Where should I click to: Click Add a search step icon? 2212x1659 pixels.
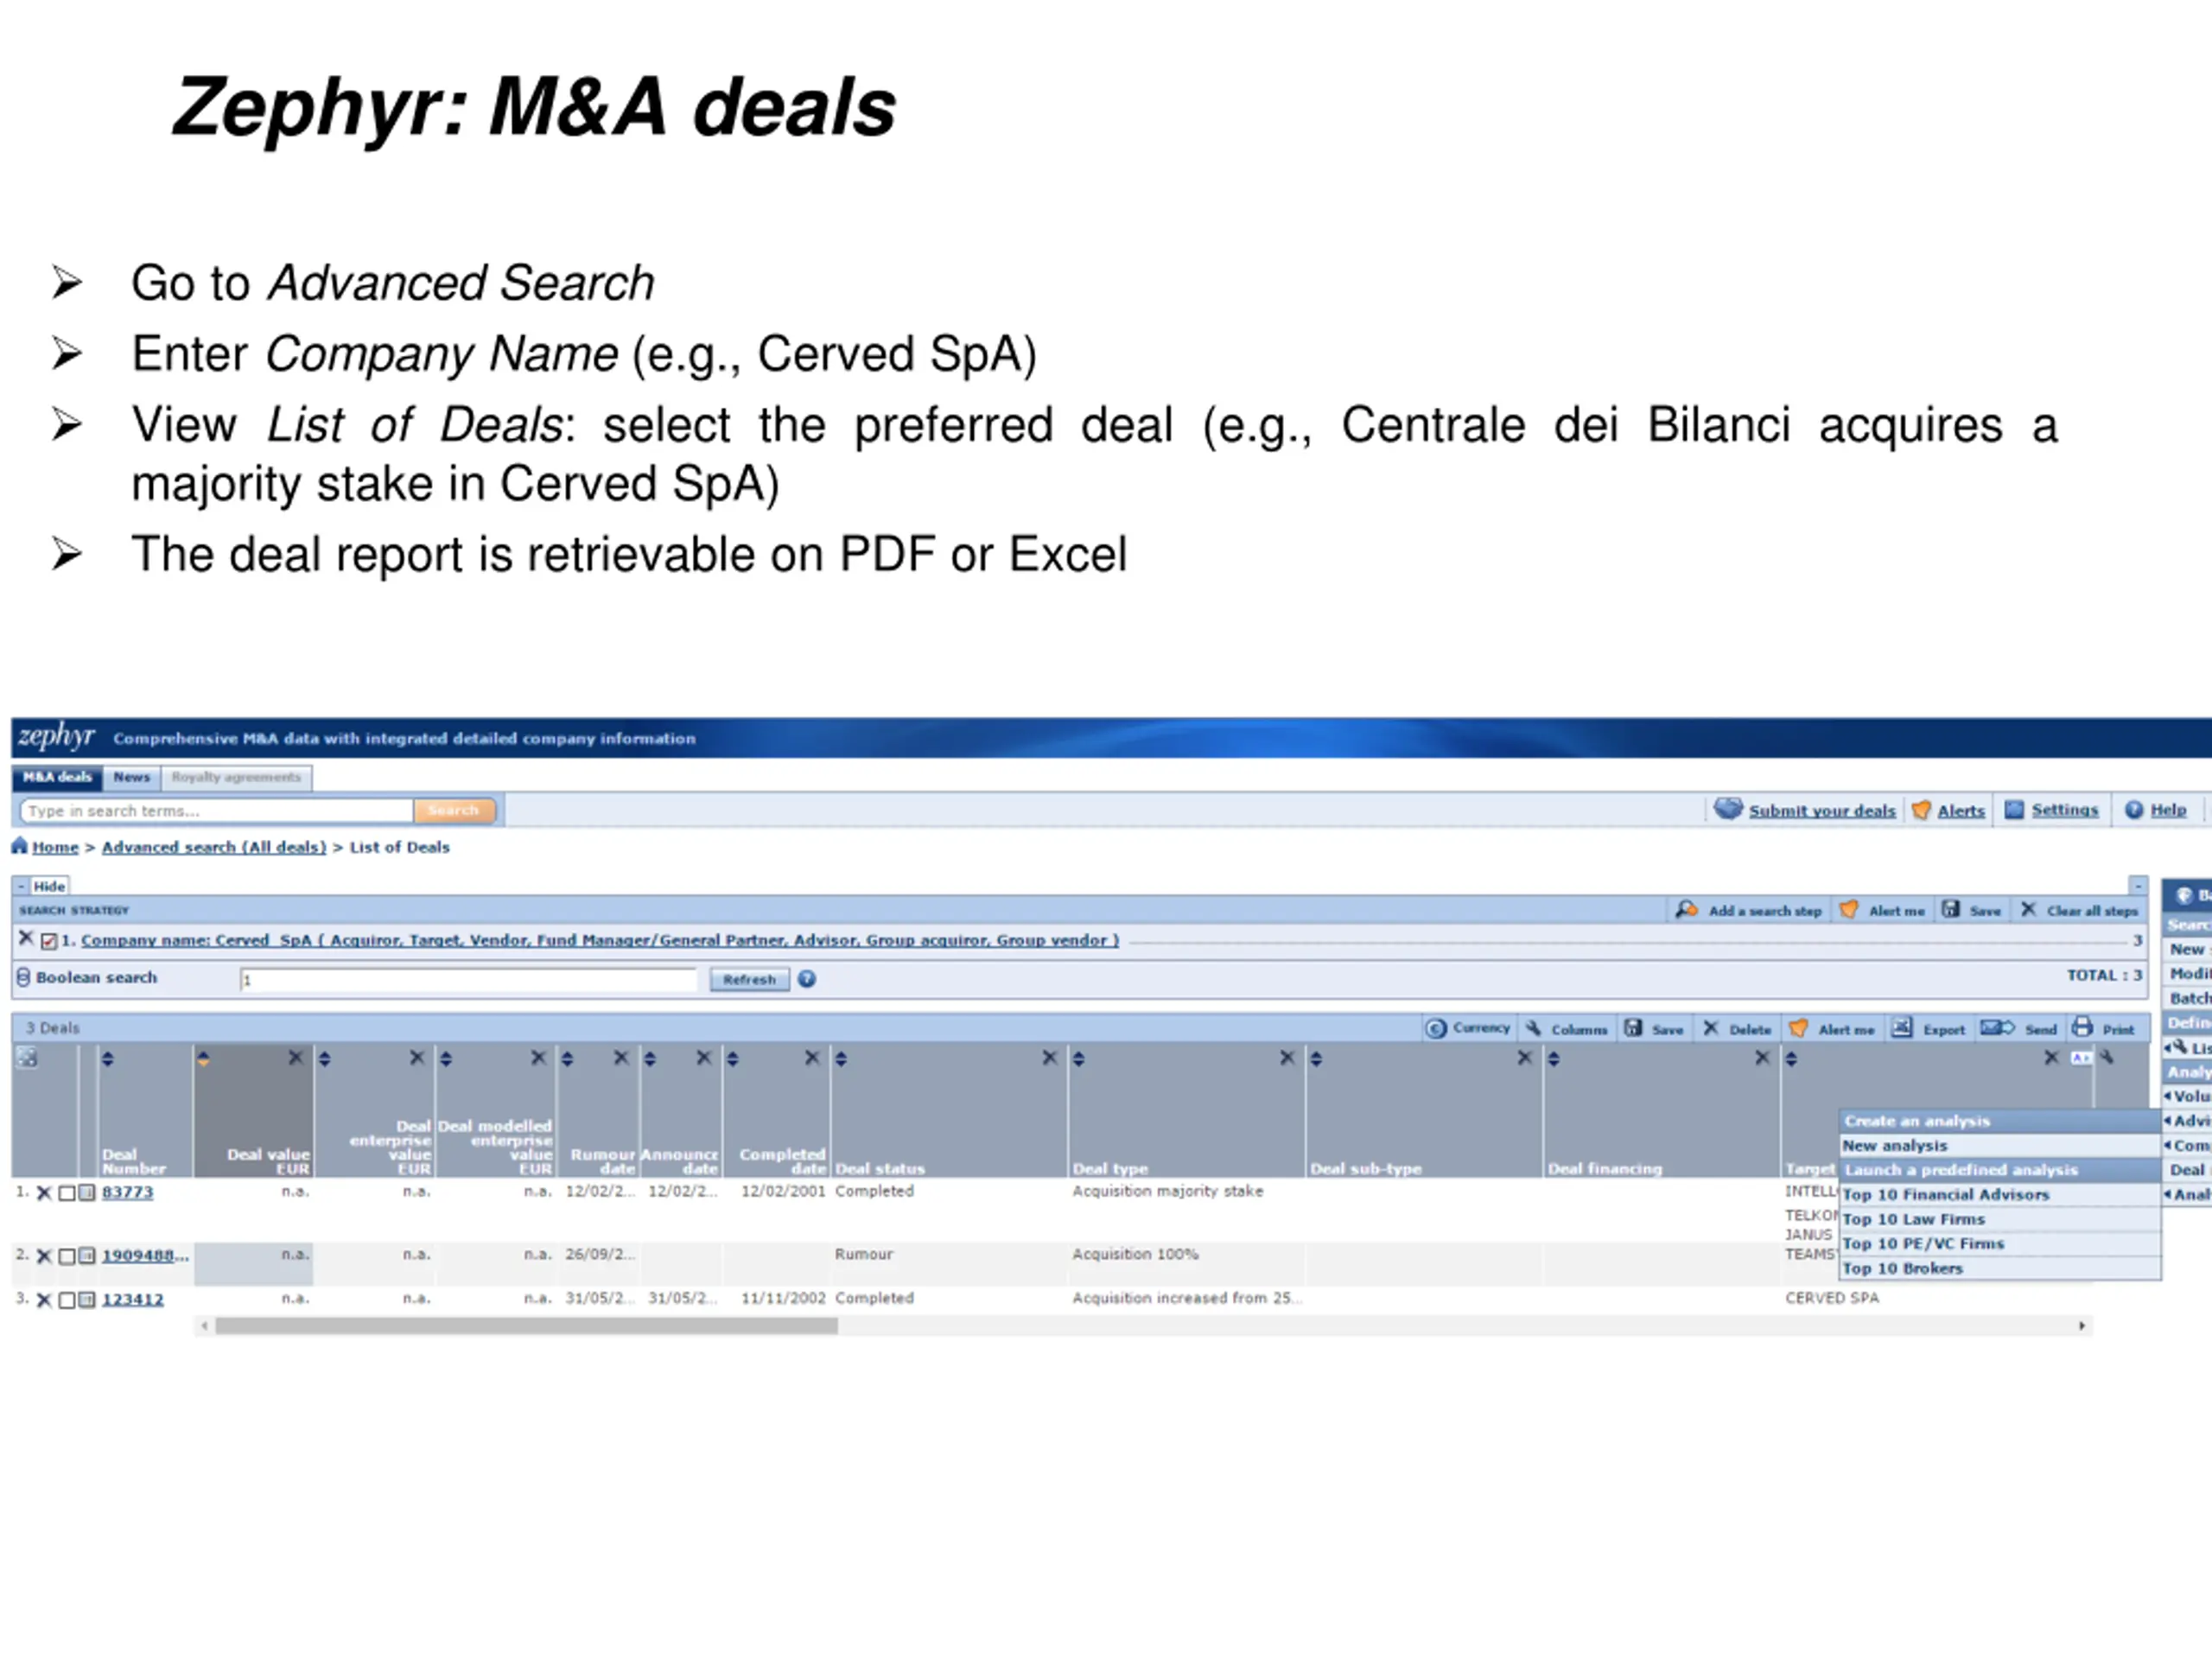pos(1687,909)
